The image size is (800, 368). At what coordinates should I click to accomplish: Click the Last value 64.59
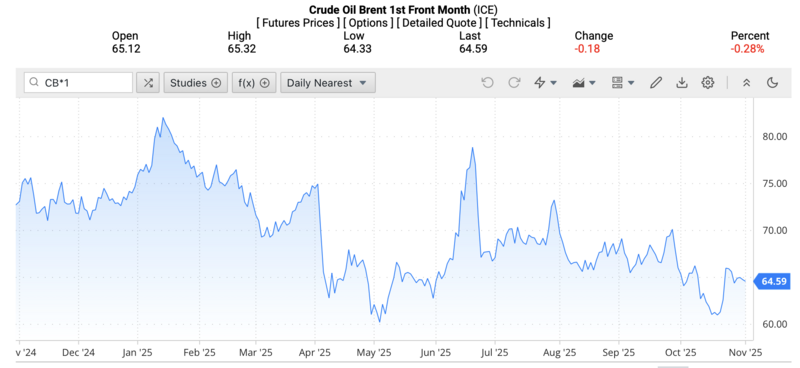(473, 49)
